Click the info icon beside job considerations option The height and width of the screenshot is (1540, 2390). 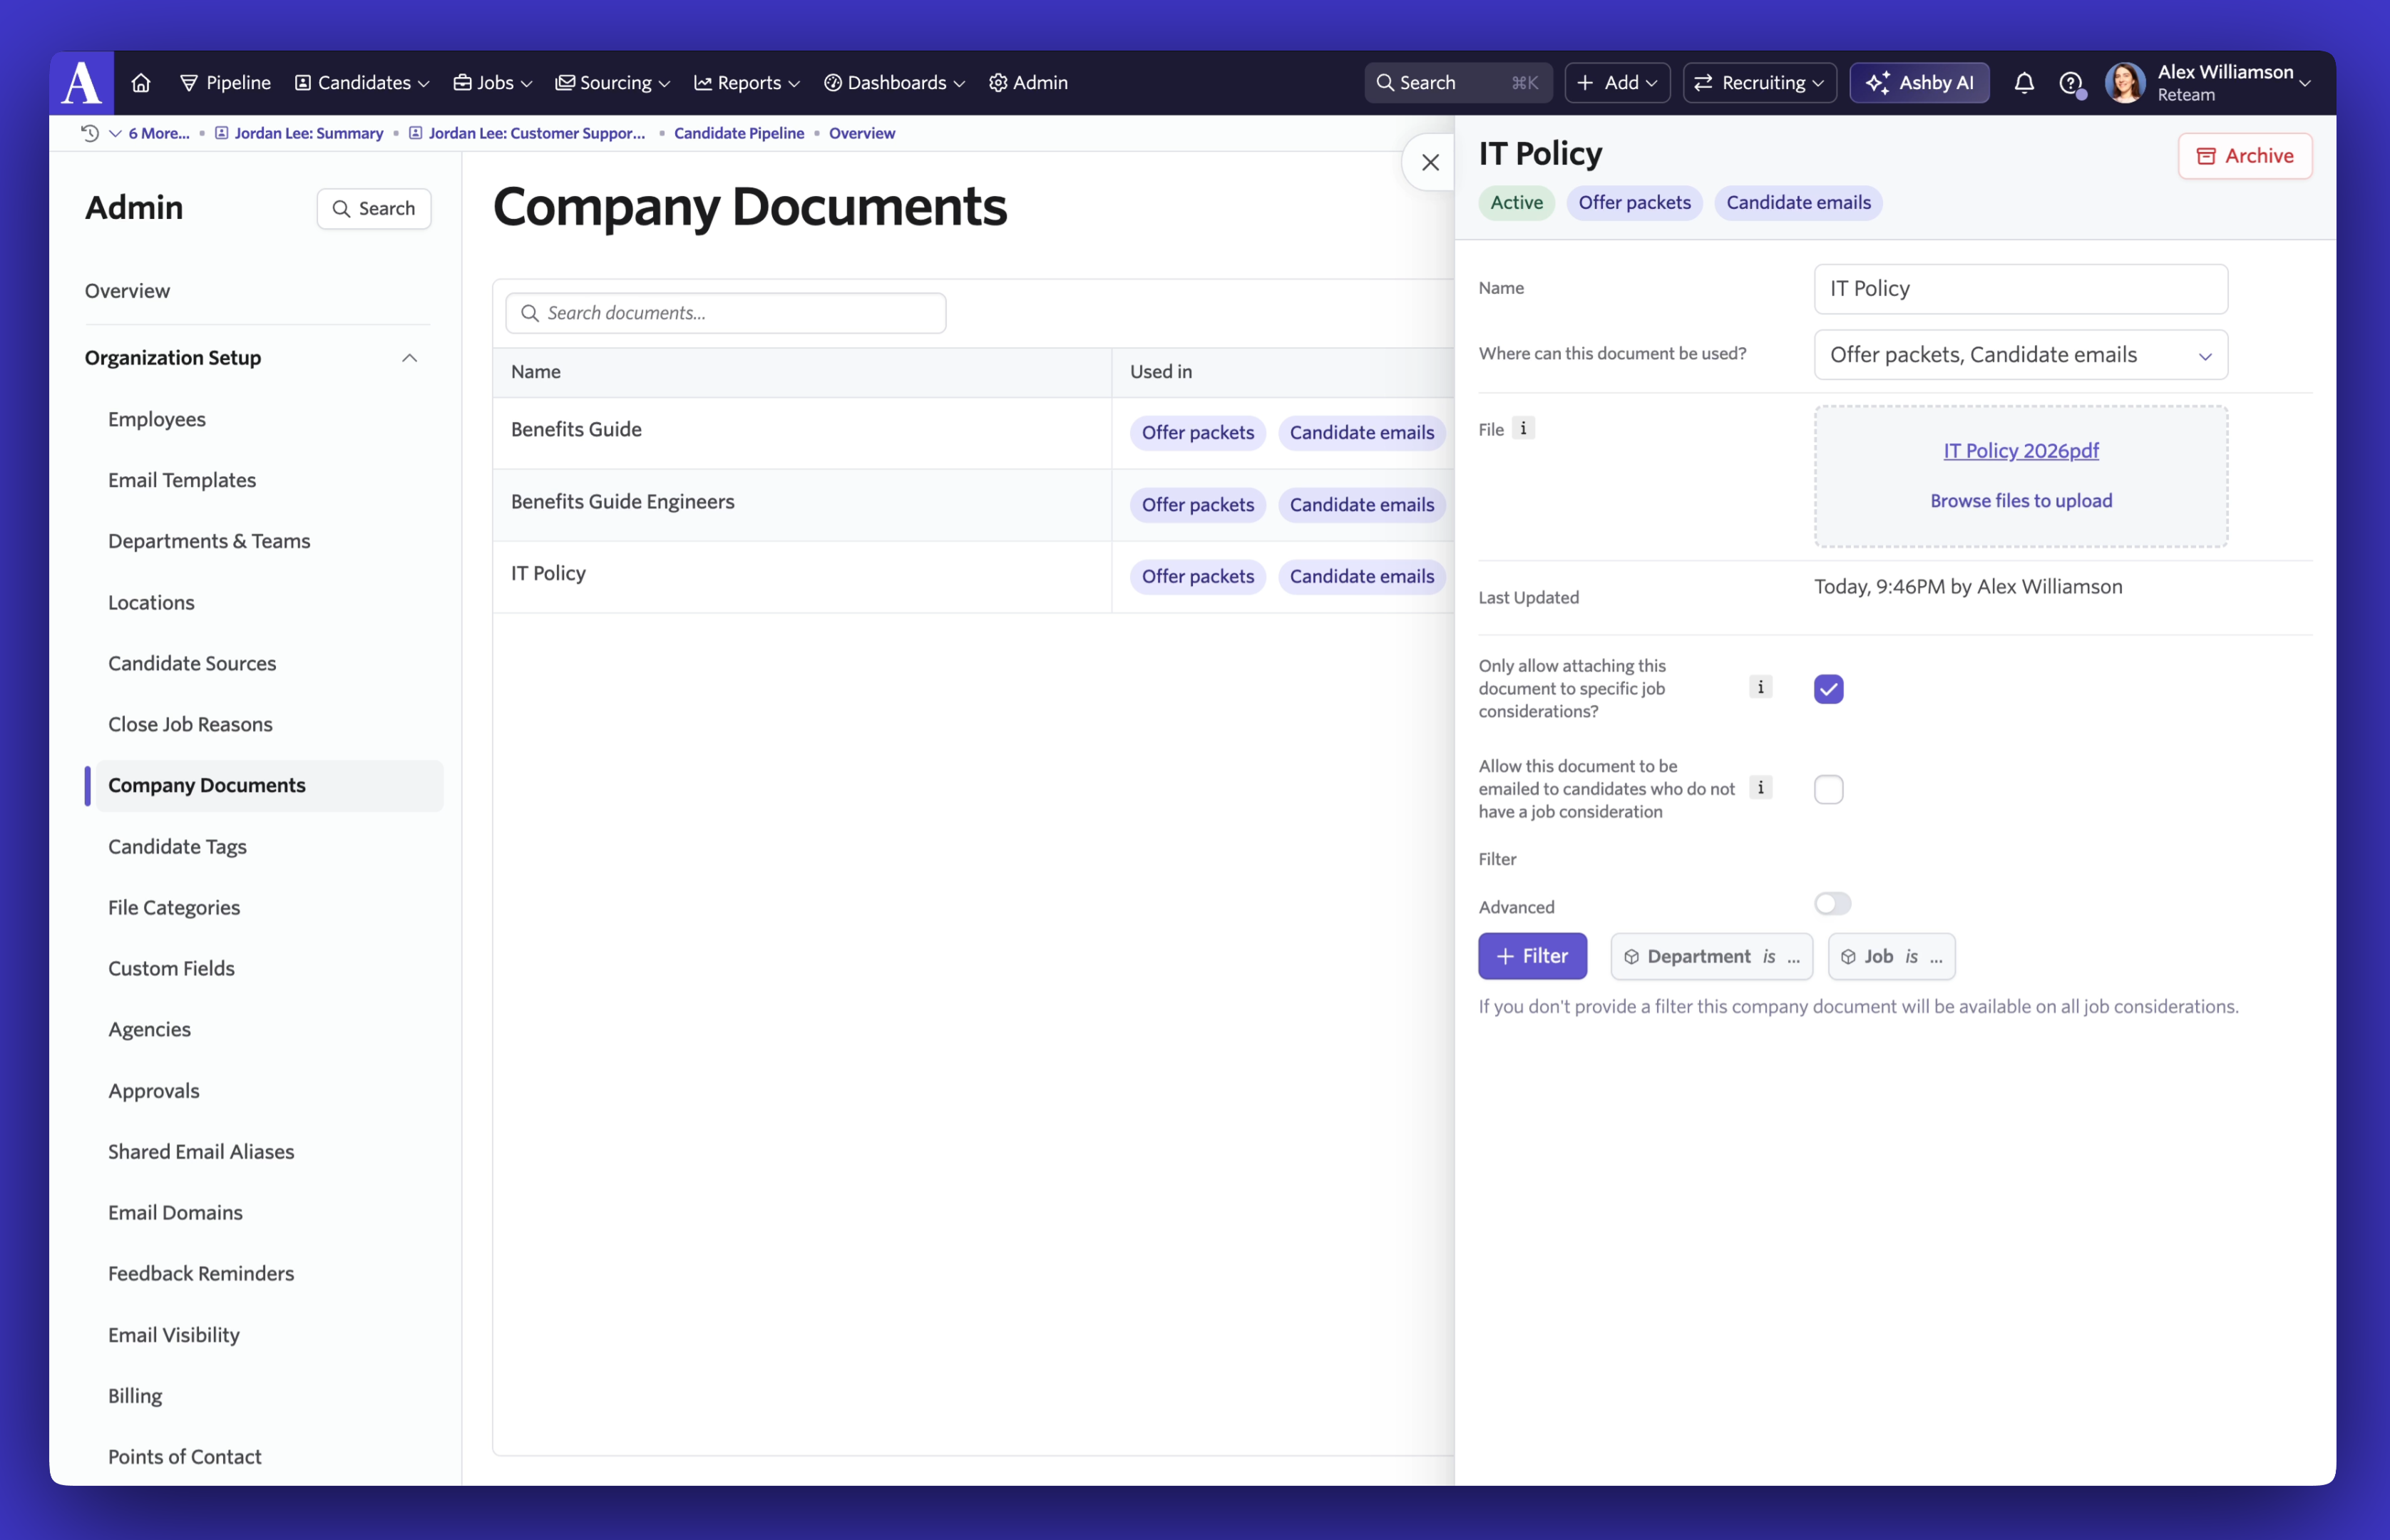click(x=1761, y=687)
